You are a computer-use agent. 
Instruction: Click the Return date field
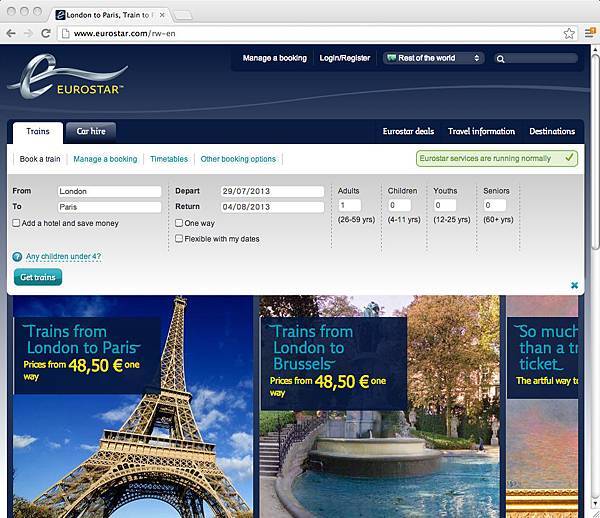coord(272,207)
